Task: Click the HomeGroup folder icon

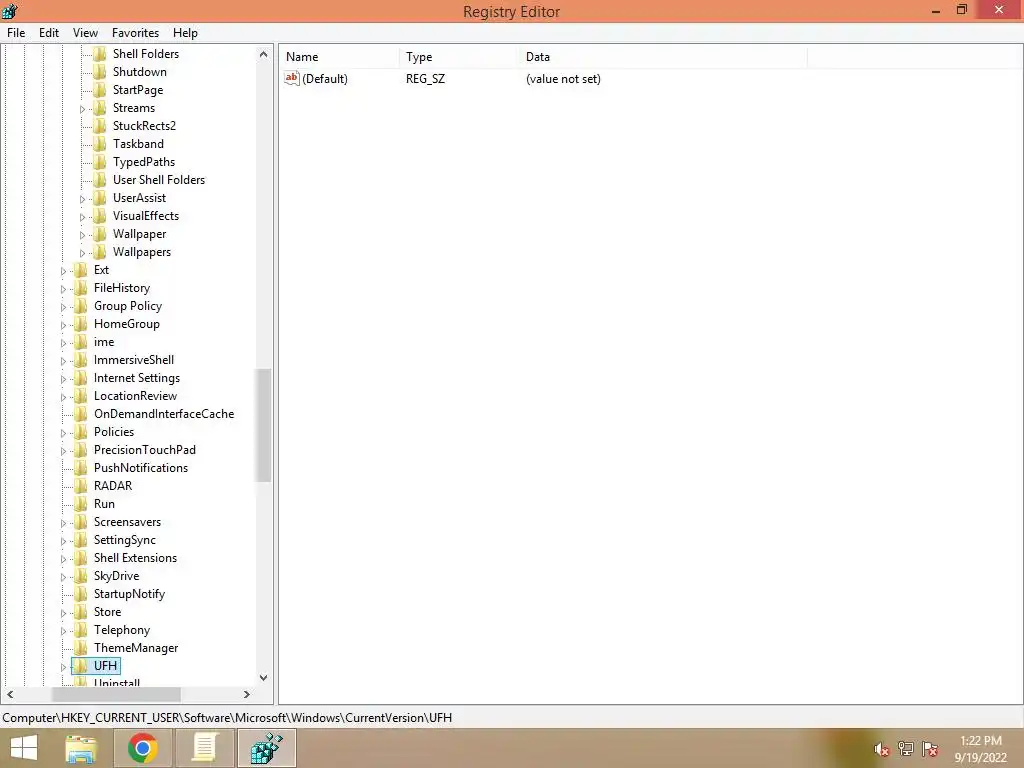Action: tap(80, 324)
